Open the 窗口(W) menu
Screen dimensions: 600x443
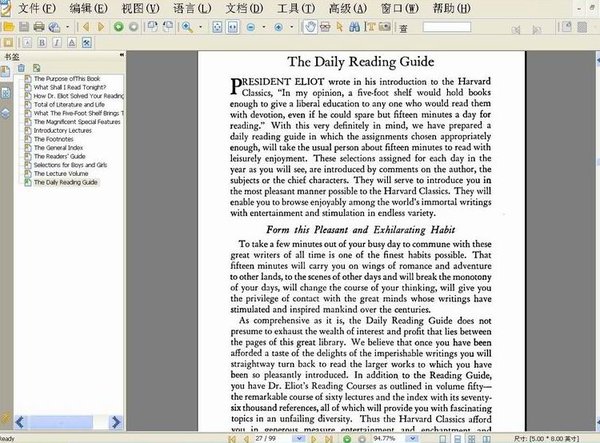[399, 8]
